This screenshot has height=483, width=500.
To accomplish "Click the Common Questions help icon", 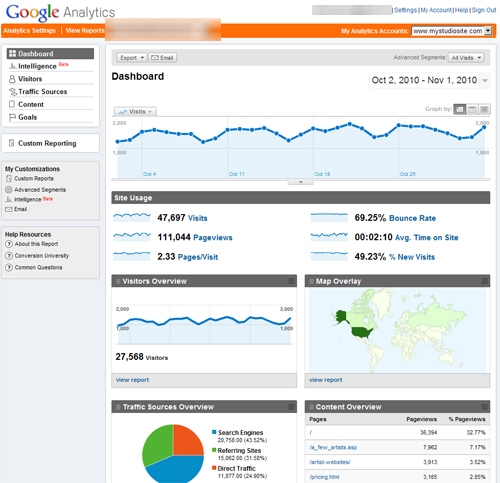I will (9, 268).
